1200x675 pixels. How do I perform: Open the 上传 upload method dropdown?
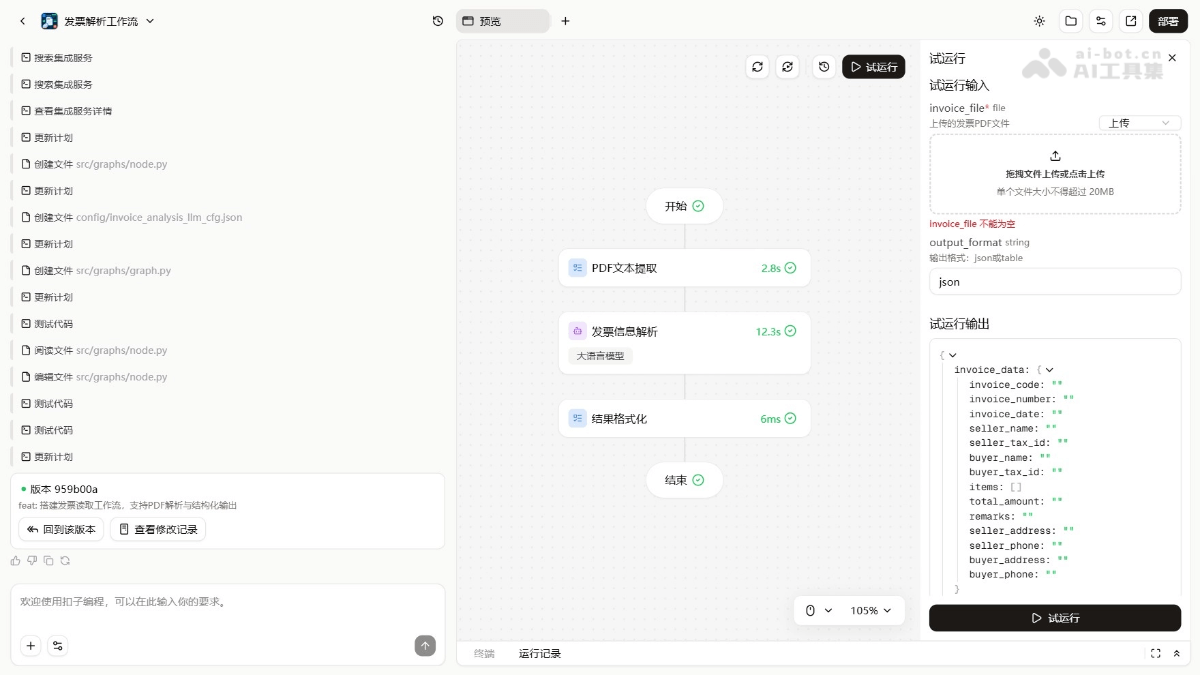(x=1138, y=122)
